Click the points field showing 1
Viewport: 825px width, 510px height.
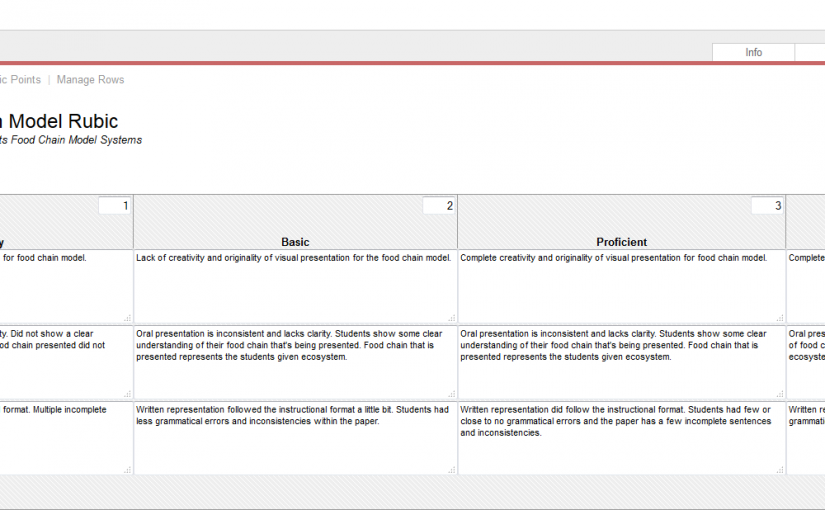(114, 206)
